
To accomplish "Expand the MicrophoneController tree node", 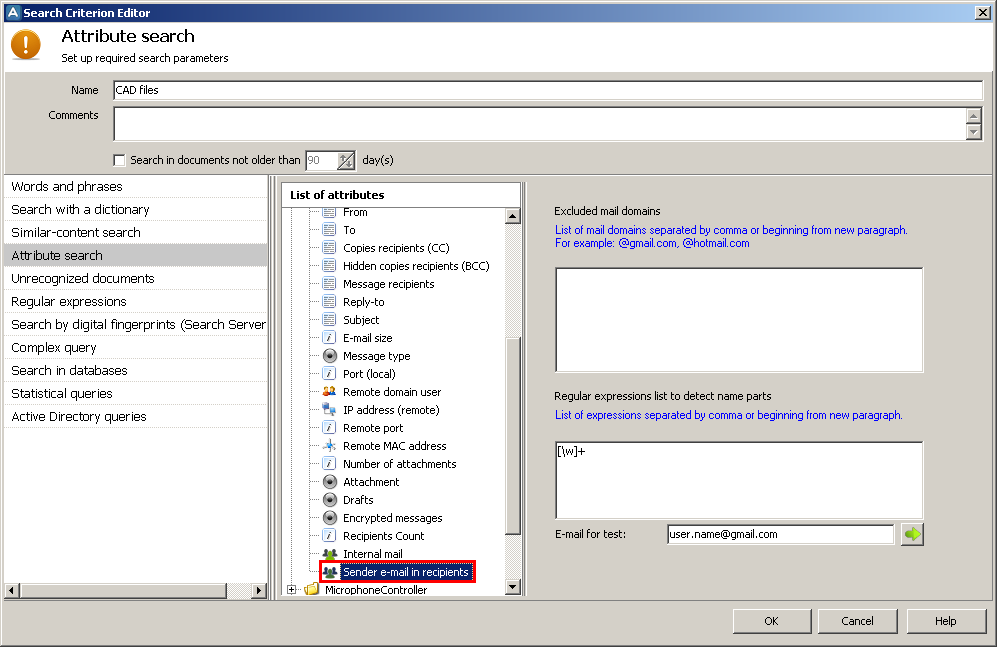I will 291,590.
